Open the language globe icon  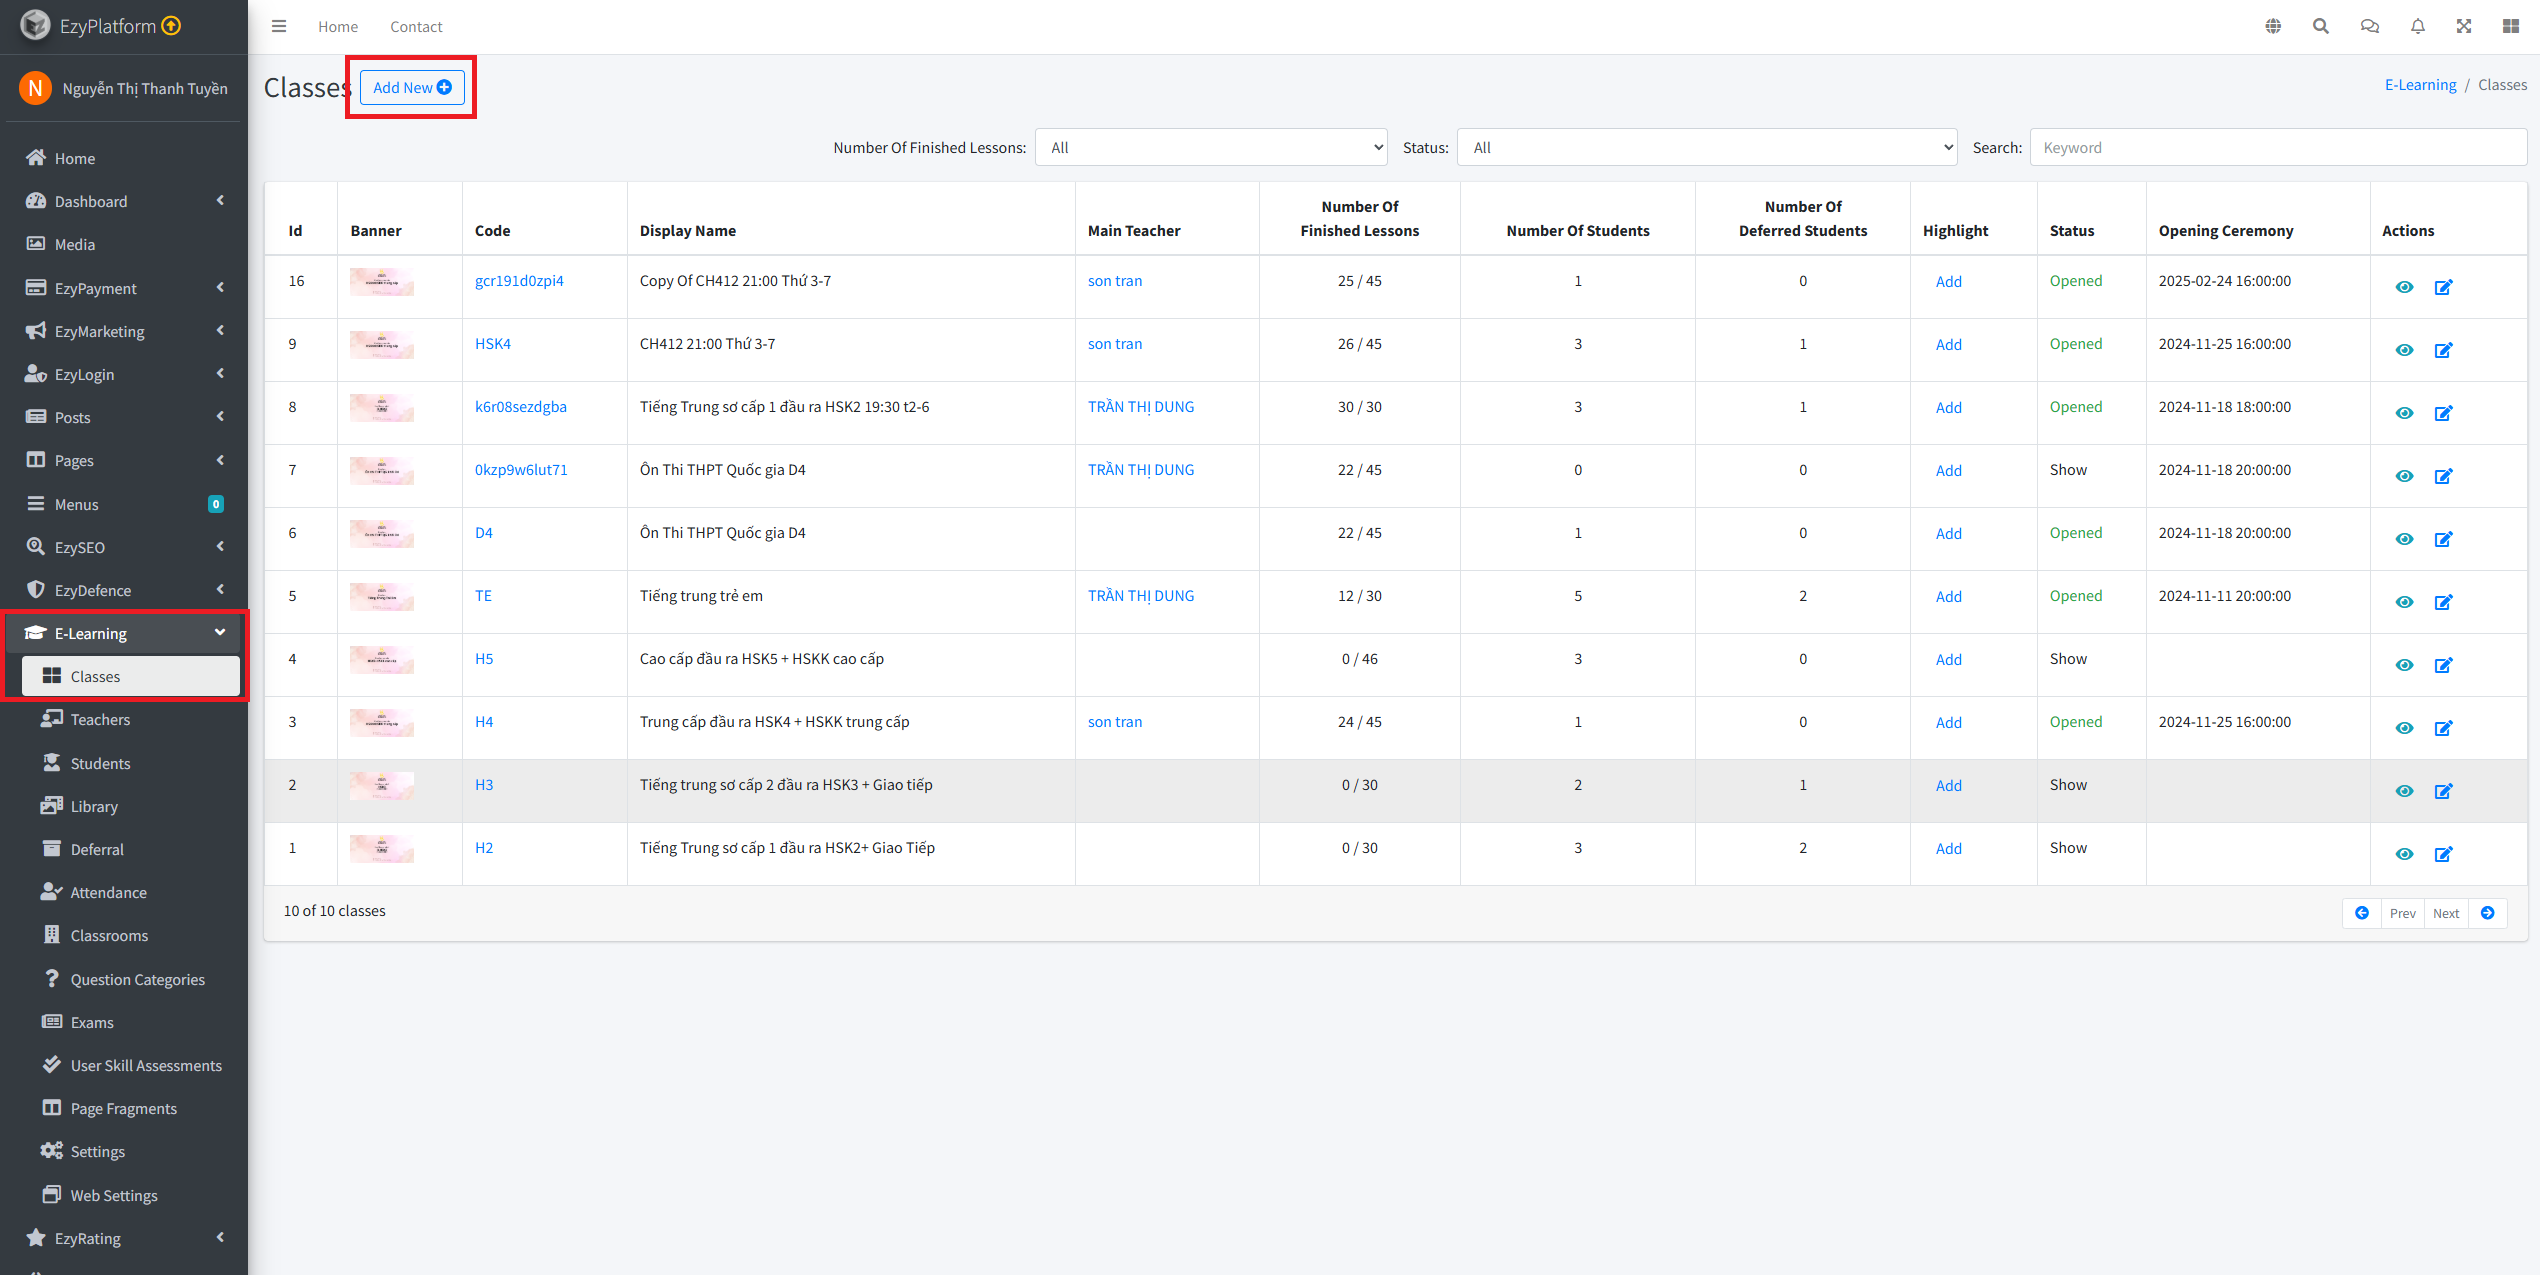2273,27
